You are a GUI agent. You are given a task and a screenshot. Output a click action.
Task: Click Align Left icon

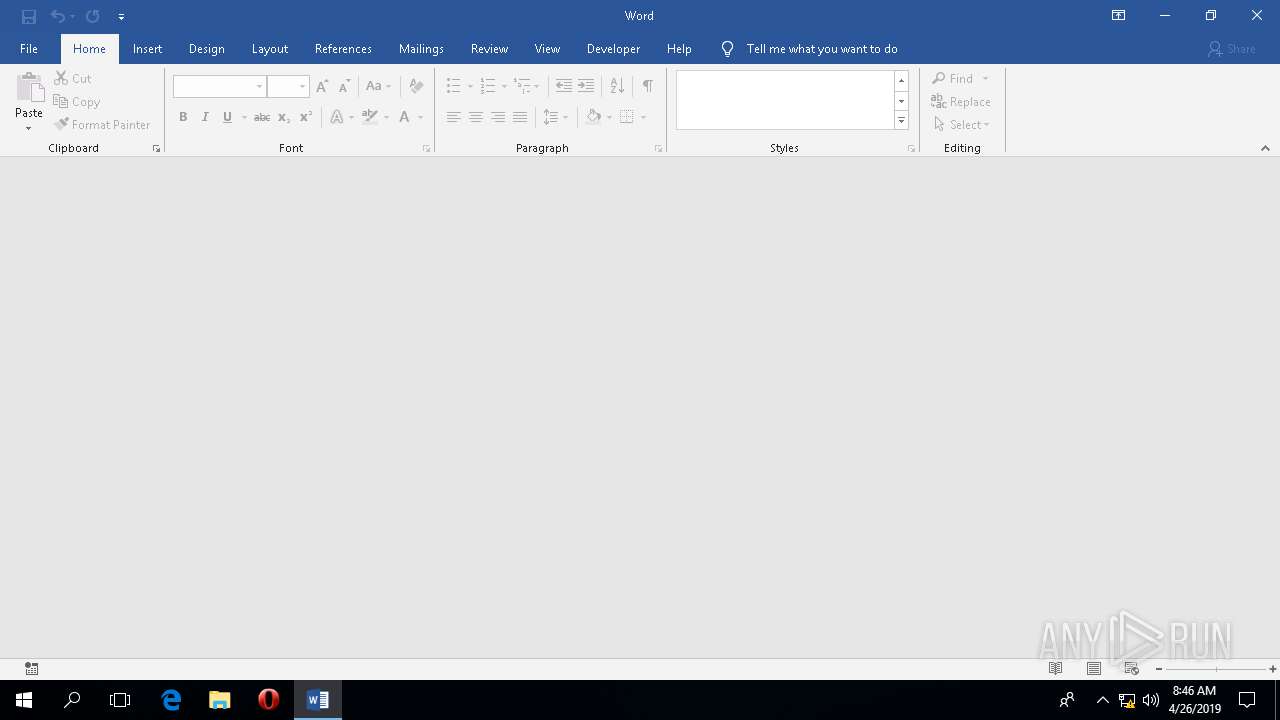453,117
